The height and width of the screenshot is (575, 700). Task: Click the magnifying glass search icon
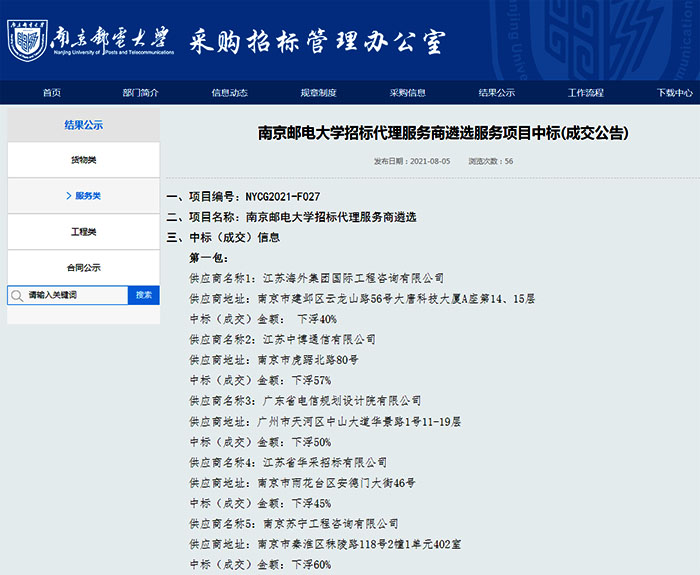coord(17,295)
